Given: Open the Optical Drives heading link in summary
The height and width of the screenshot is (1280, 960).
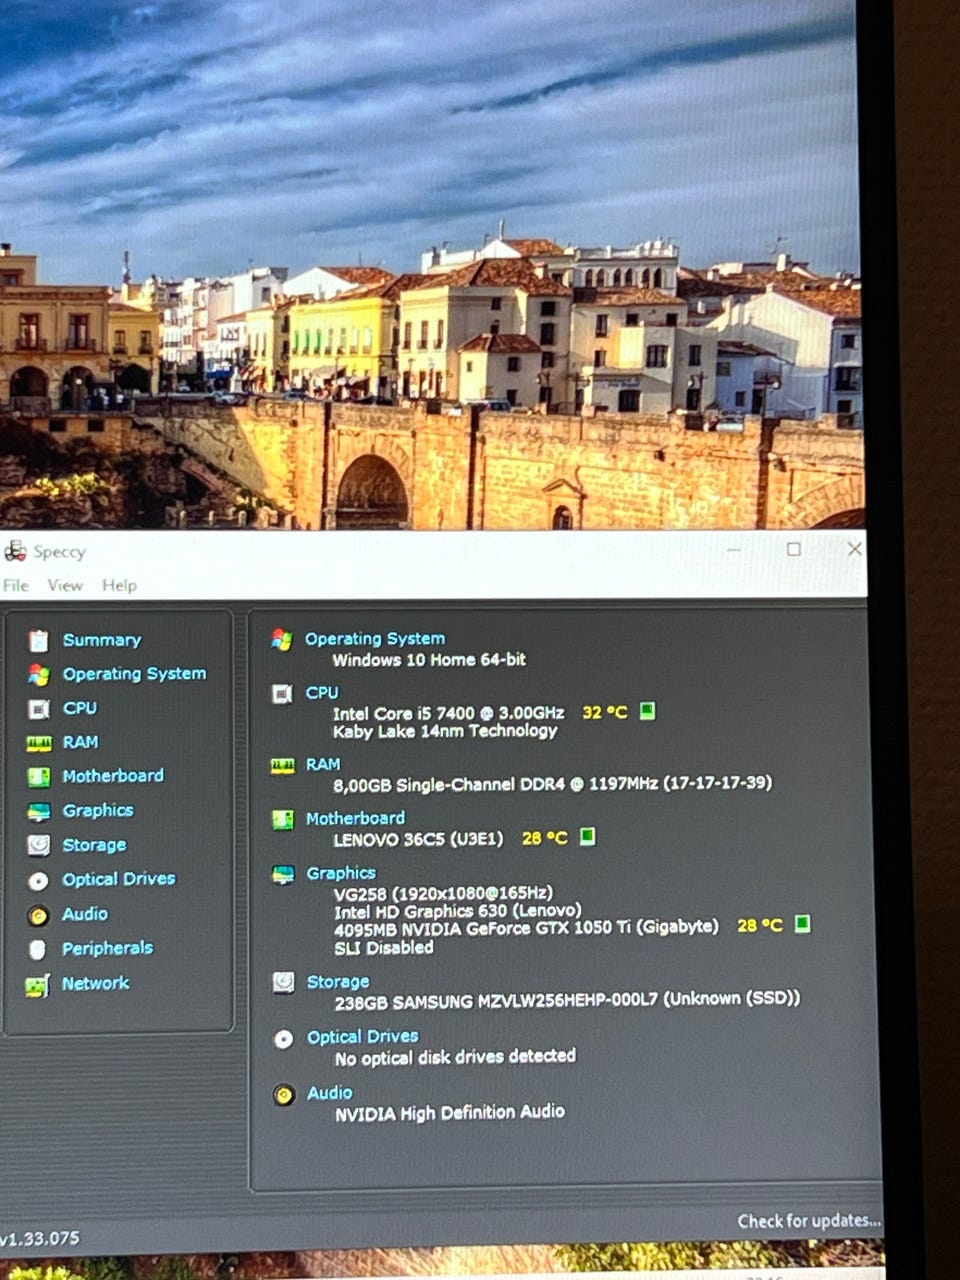Looking at the screenshot, I should 362,1037.
